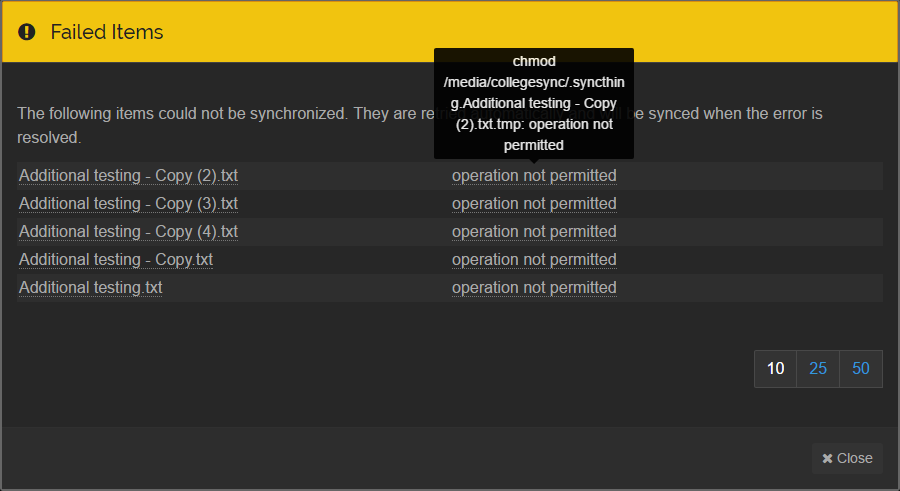Show error details for Copy (4).txt
This screenshot has width=900, height=491.
point(534,232)
